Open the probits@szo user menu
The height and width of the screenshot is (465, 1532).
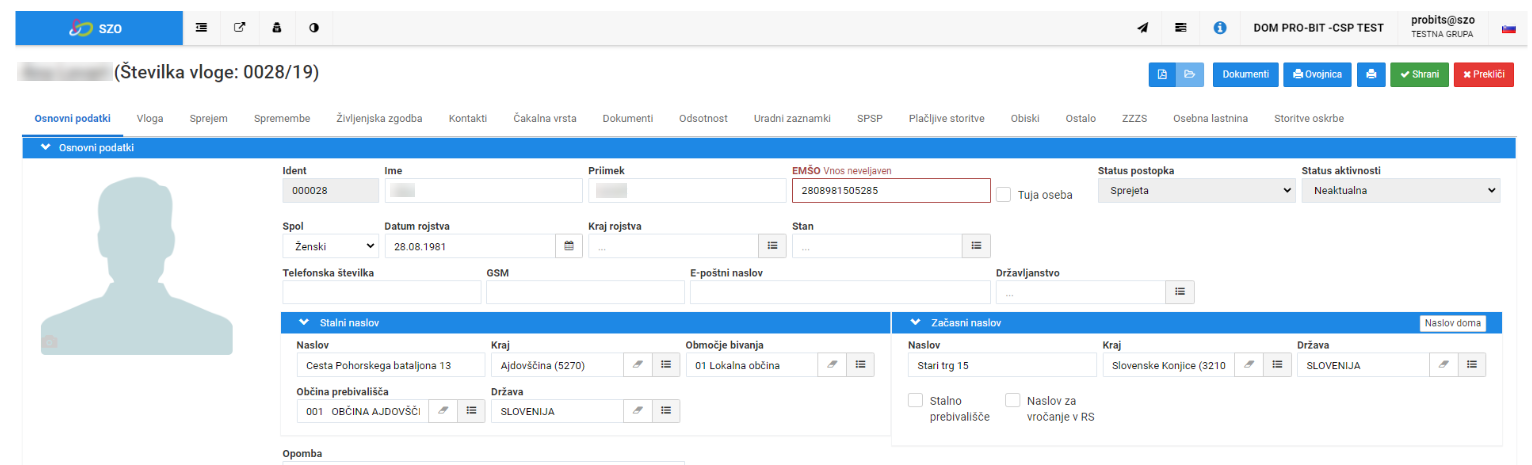tap(1443, 27)
